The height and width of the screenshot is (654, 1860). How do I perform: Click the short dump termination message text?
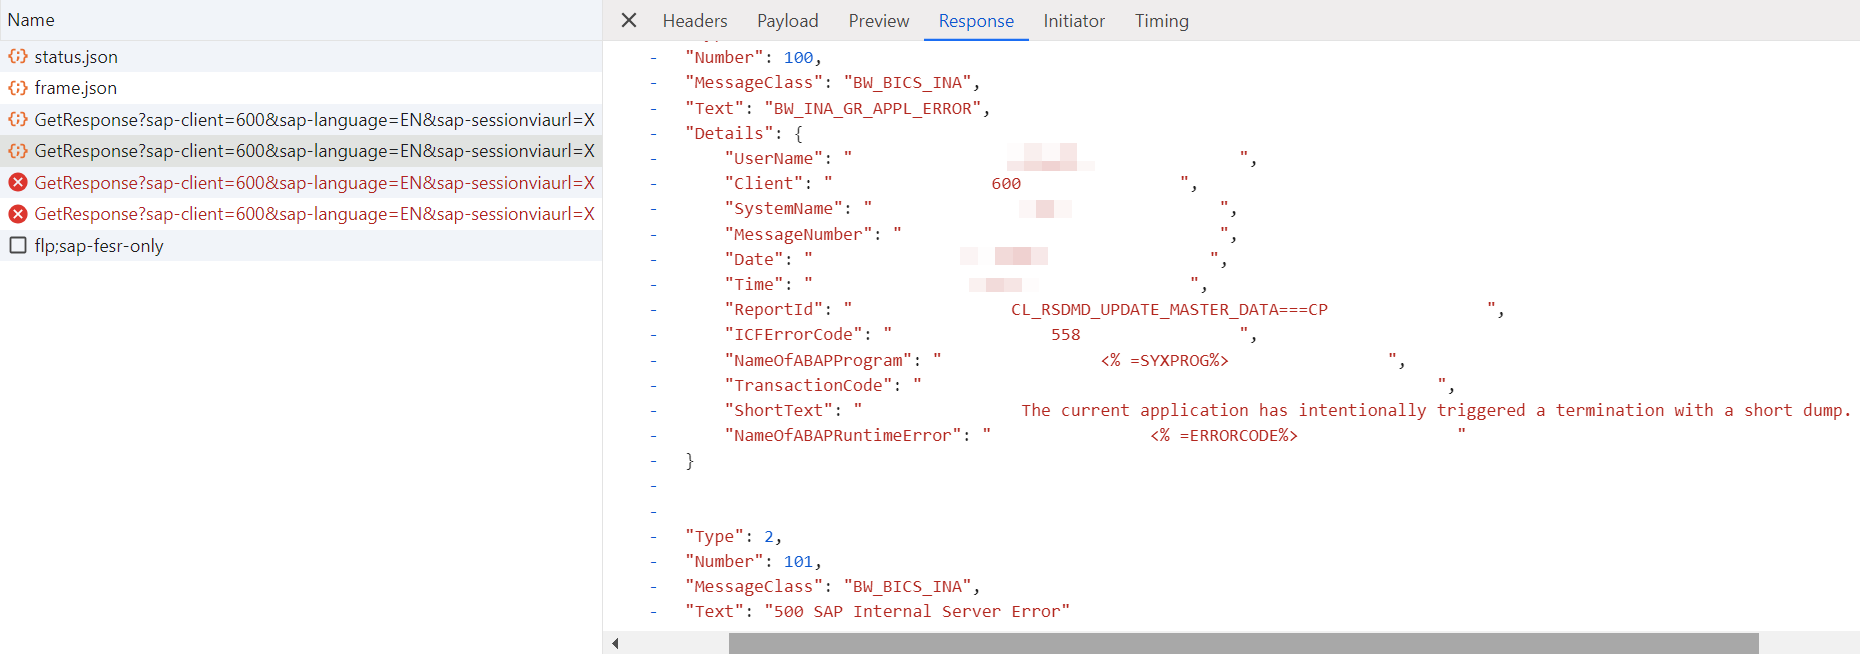point(1436,410)
